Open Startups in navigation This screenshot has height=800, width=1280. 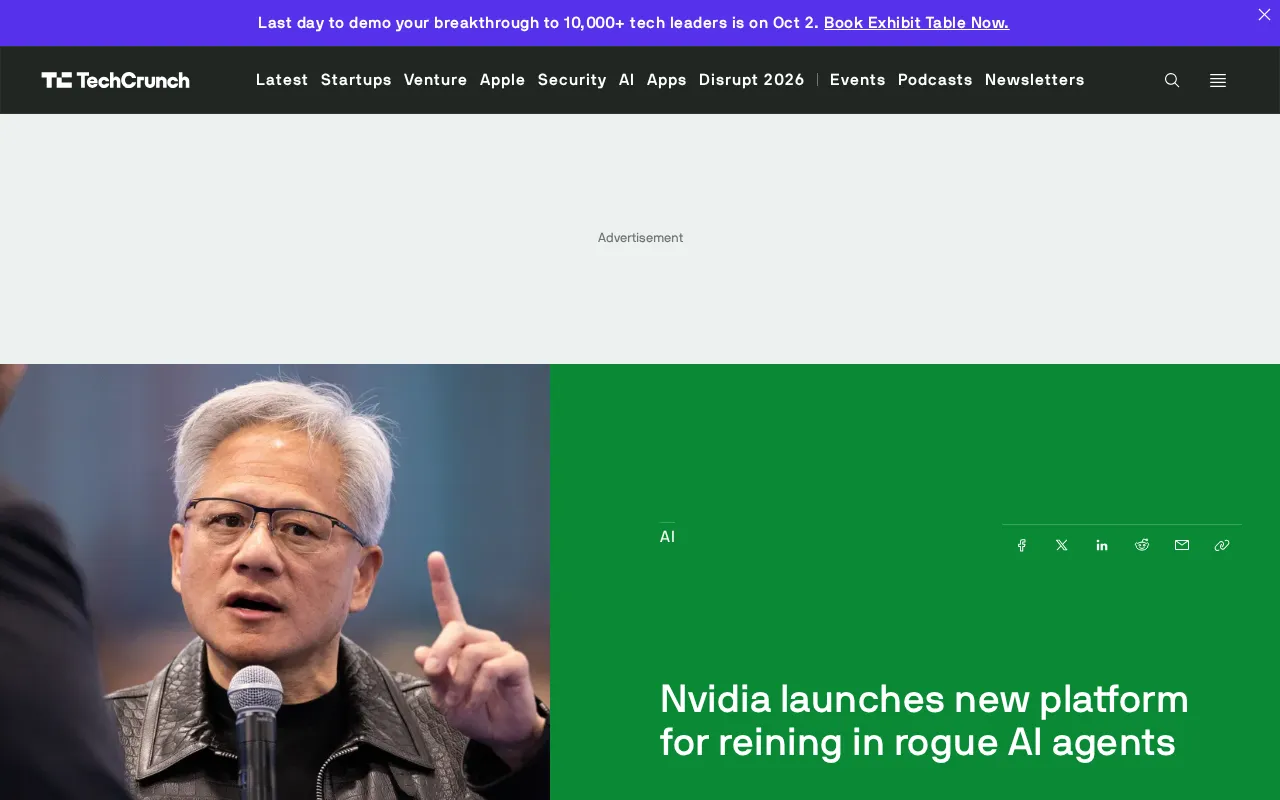(356, 80)
